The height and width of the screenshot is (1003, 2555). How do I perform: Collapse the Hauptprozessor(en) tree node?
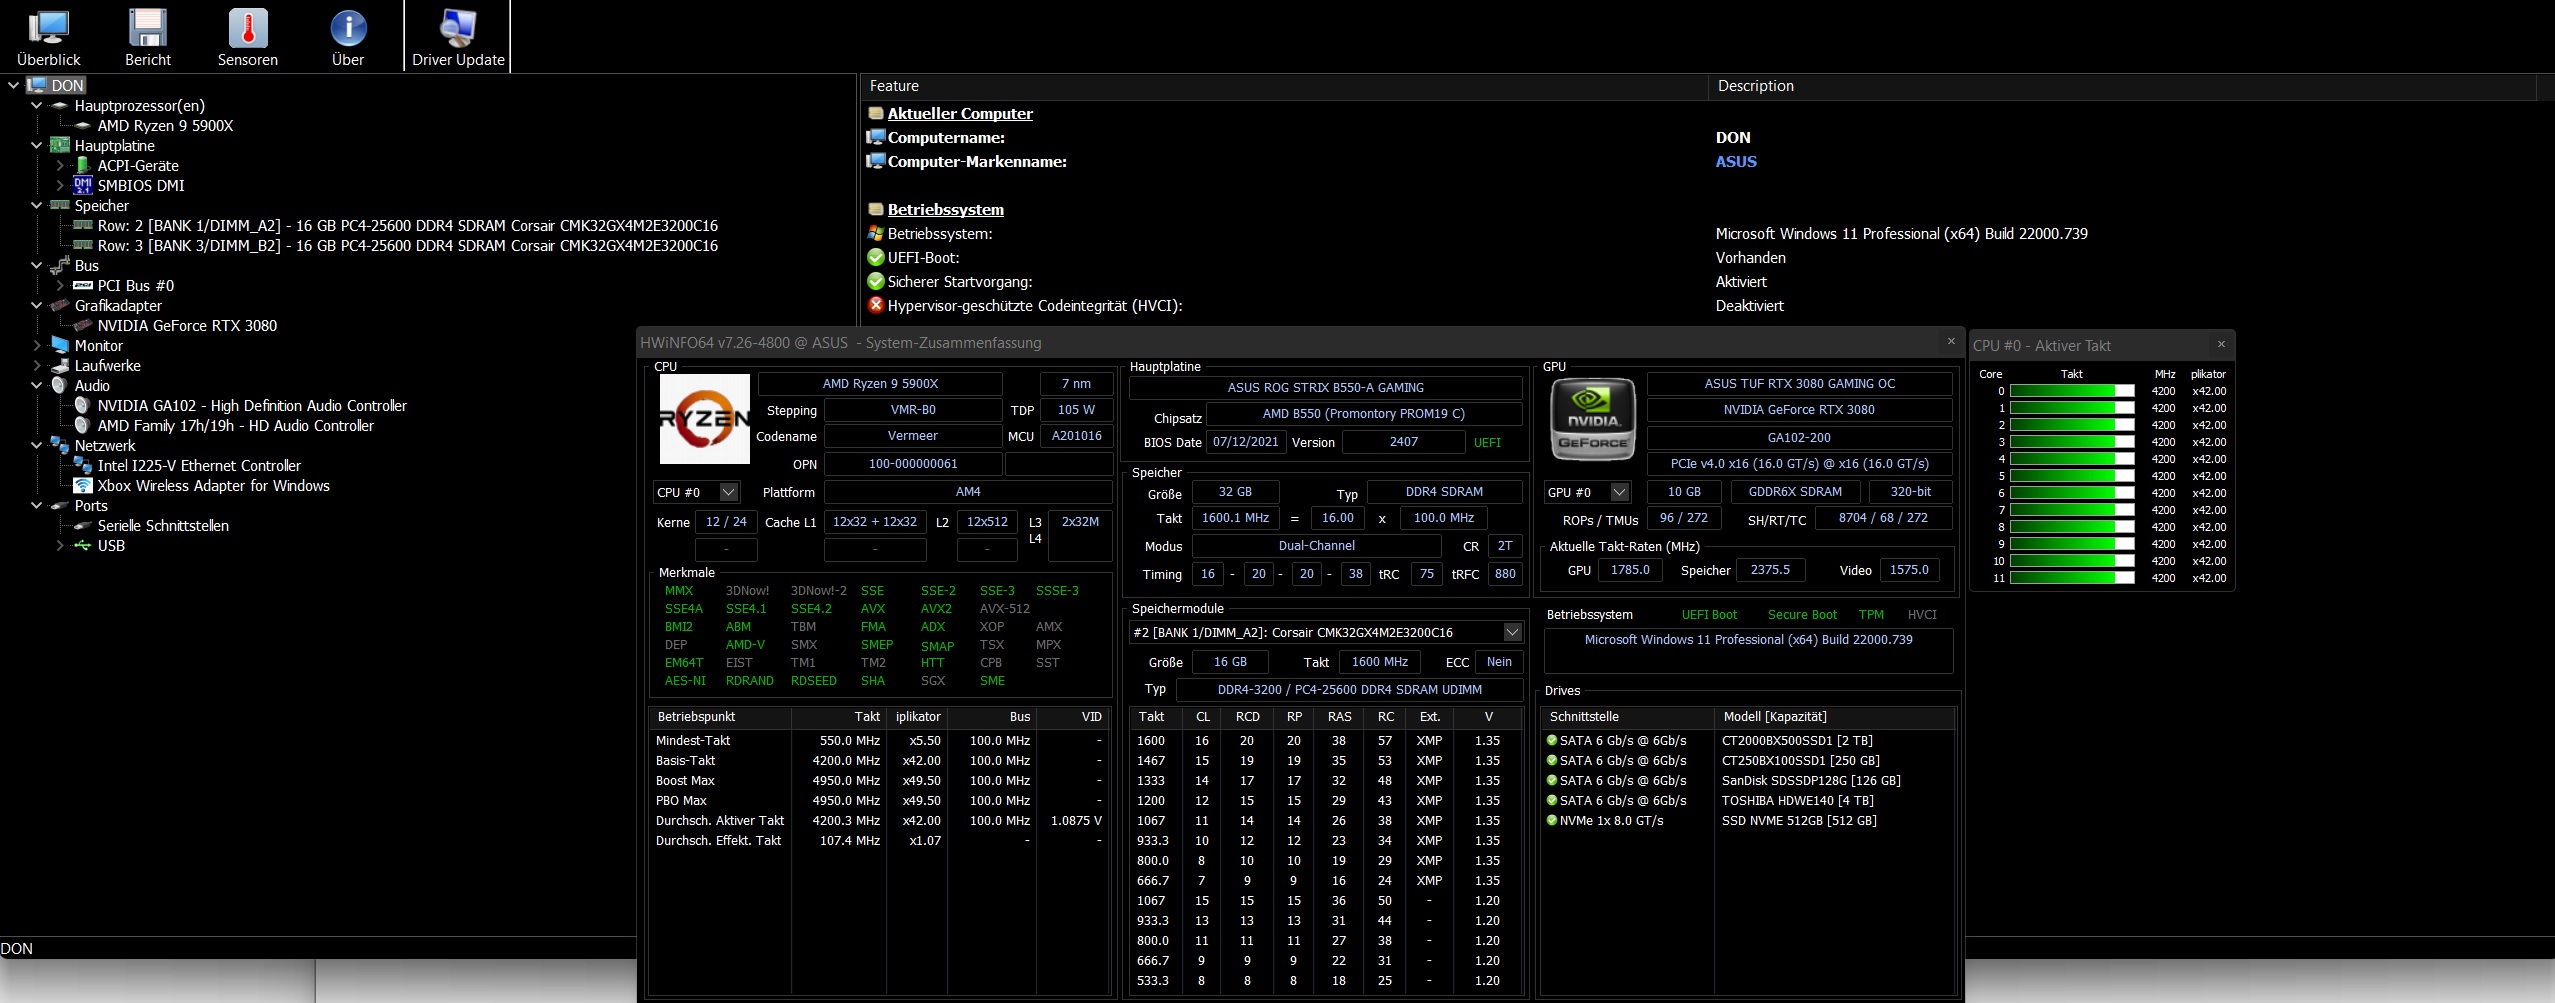37,105
